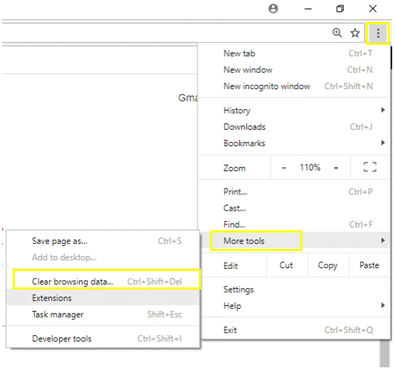Open Settings from the menu

coord(294,289)
